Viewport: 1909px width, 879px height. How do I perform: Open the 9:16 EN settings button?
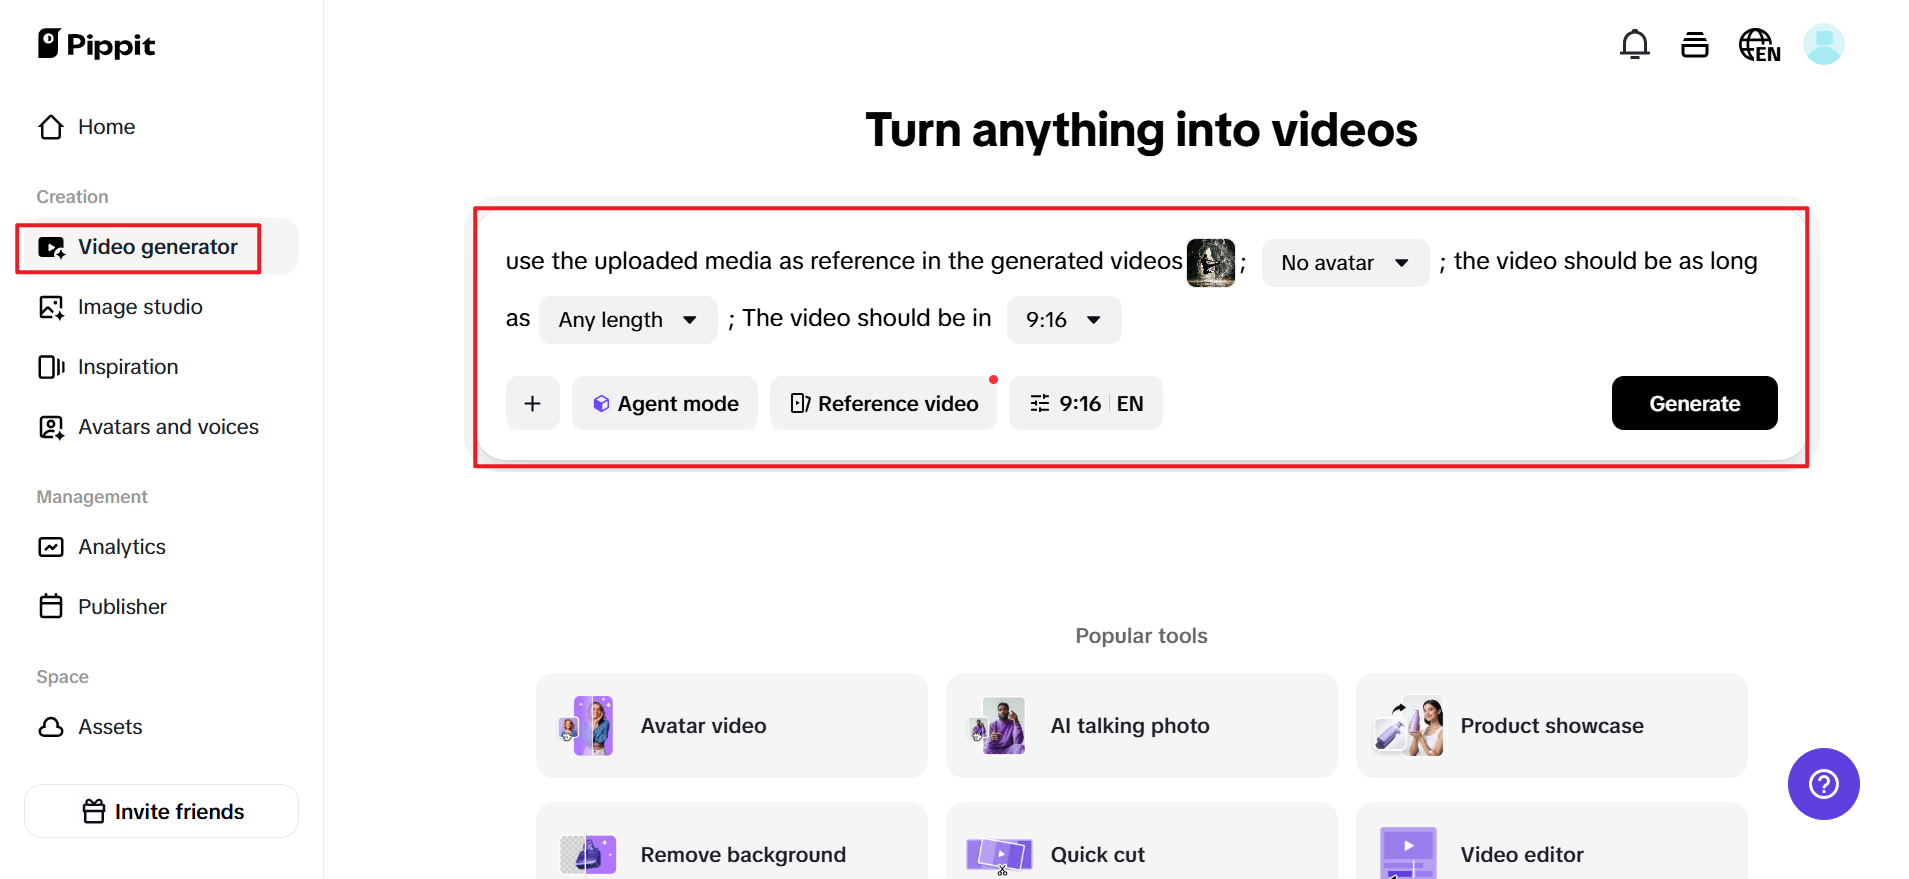click(x=1086, y=403)
